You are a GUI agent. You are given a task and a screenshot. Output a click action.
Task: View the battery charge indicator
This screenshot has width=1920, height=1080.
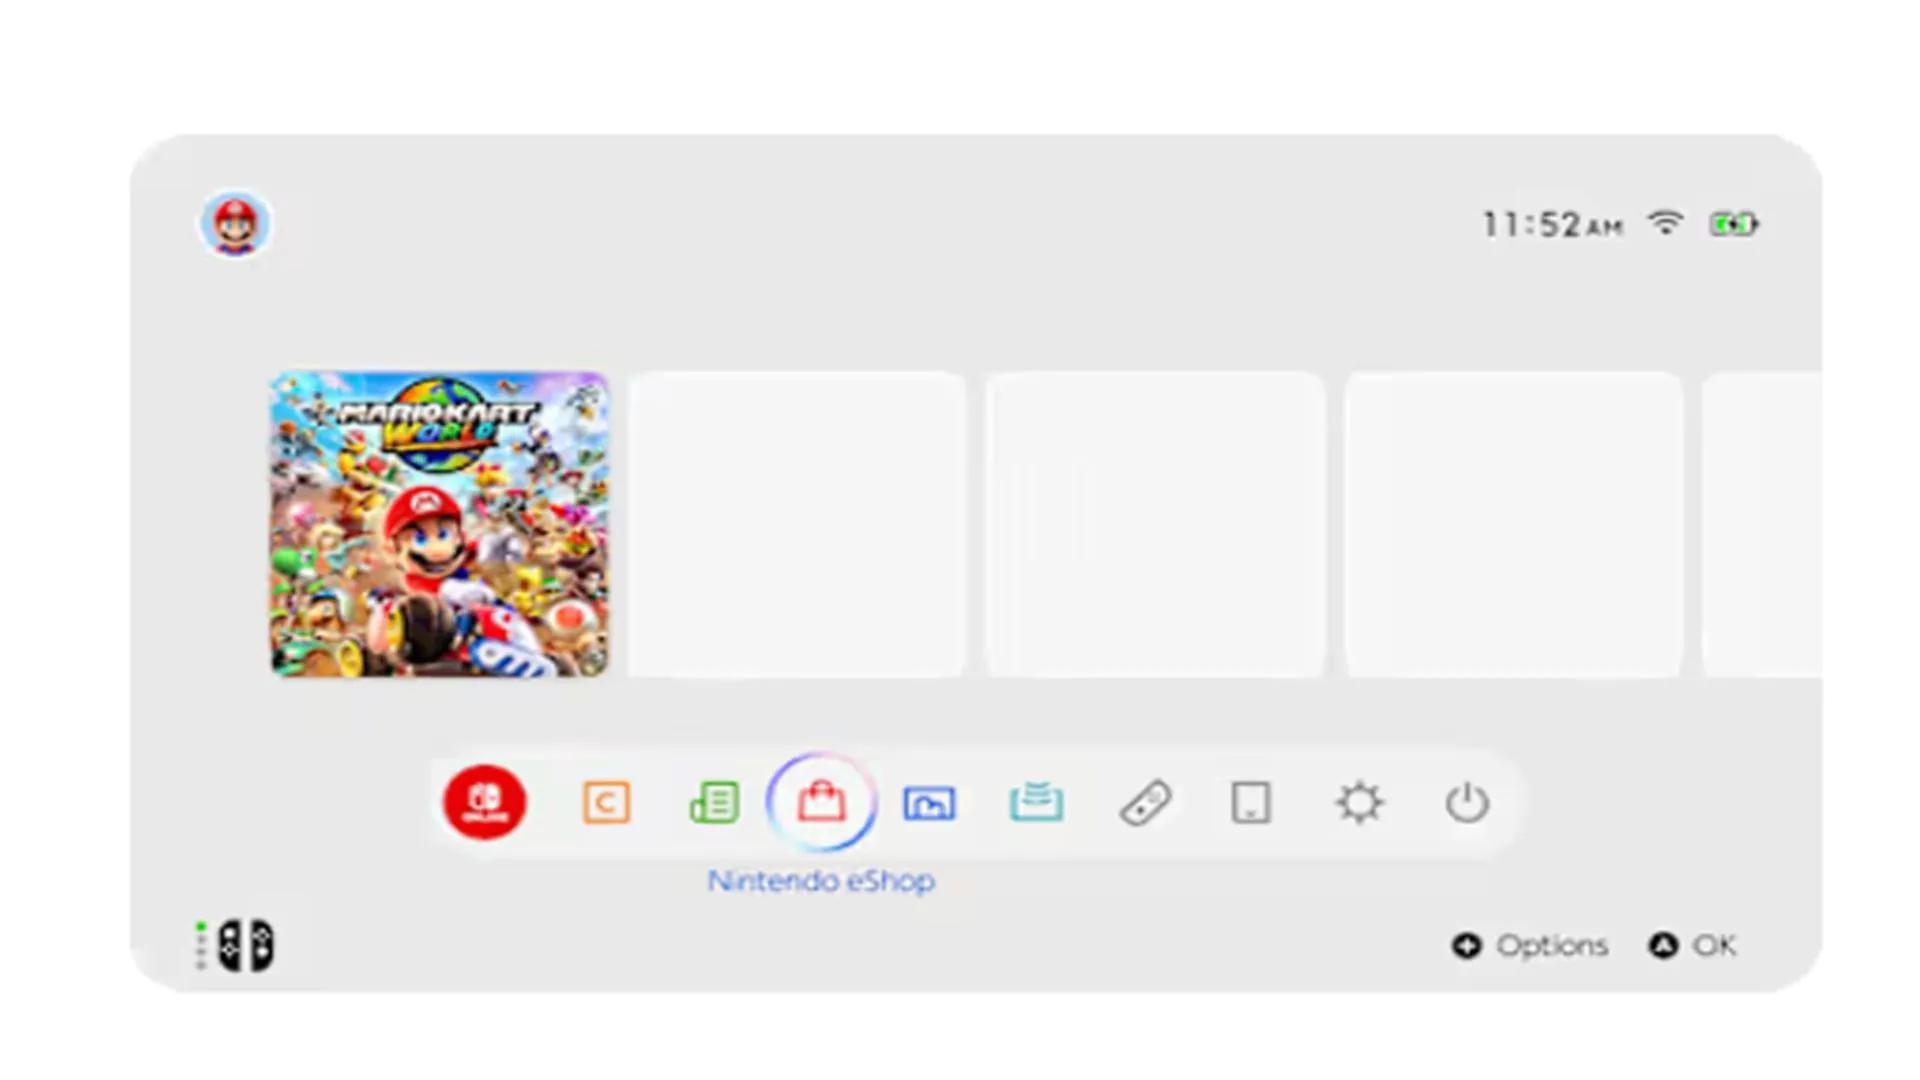pos(1735,224)
